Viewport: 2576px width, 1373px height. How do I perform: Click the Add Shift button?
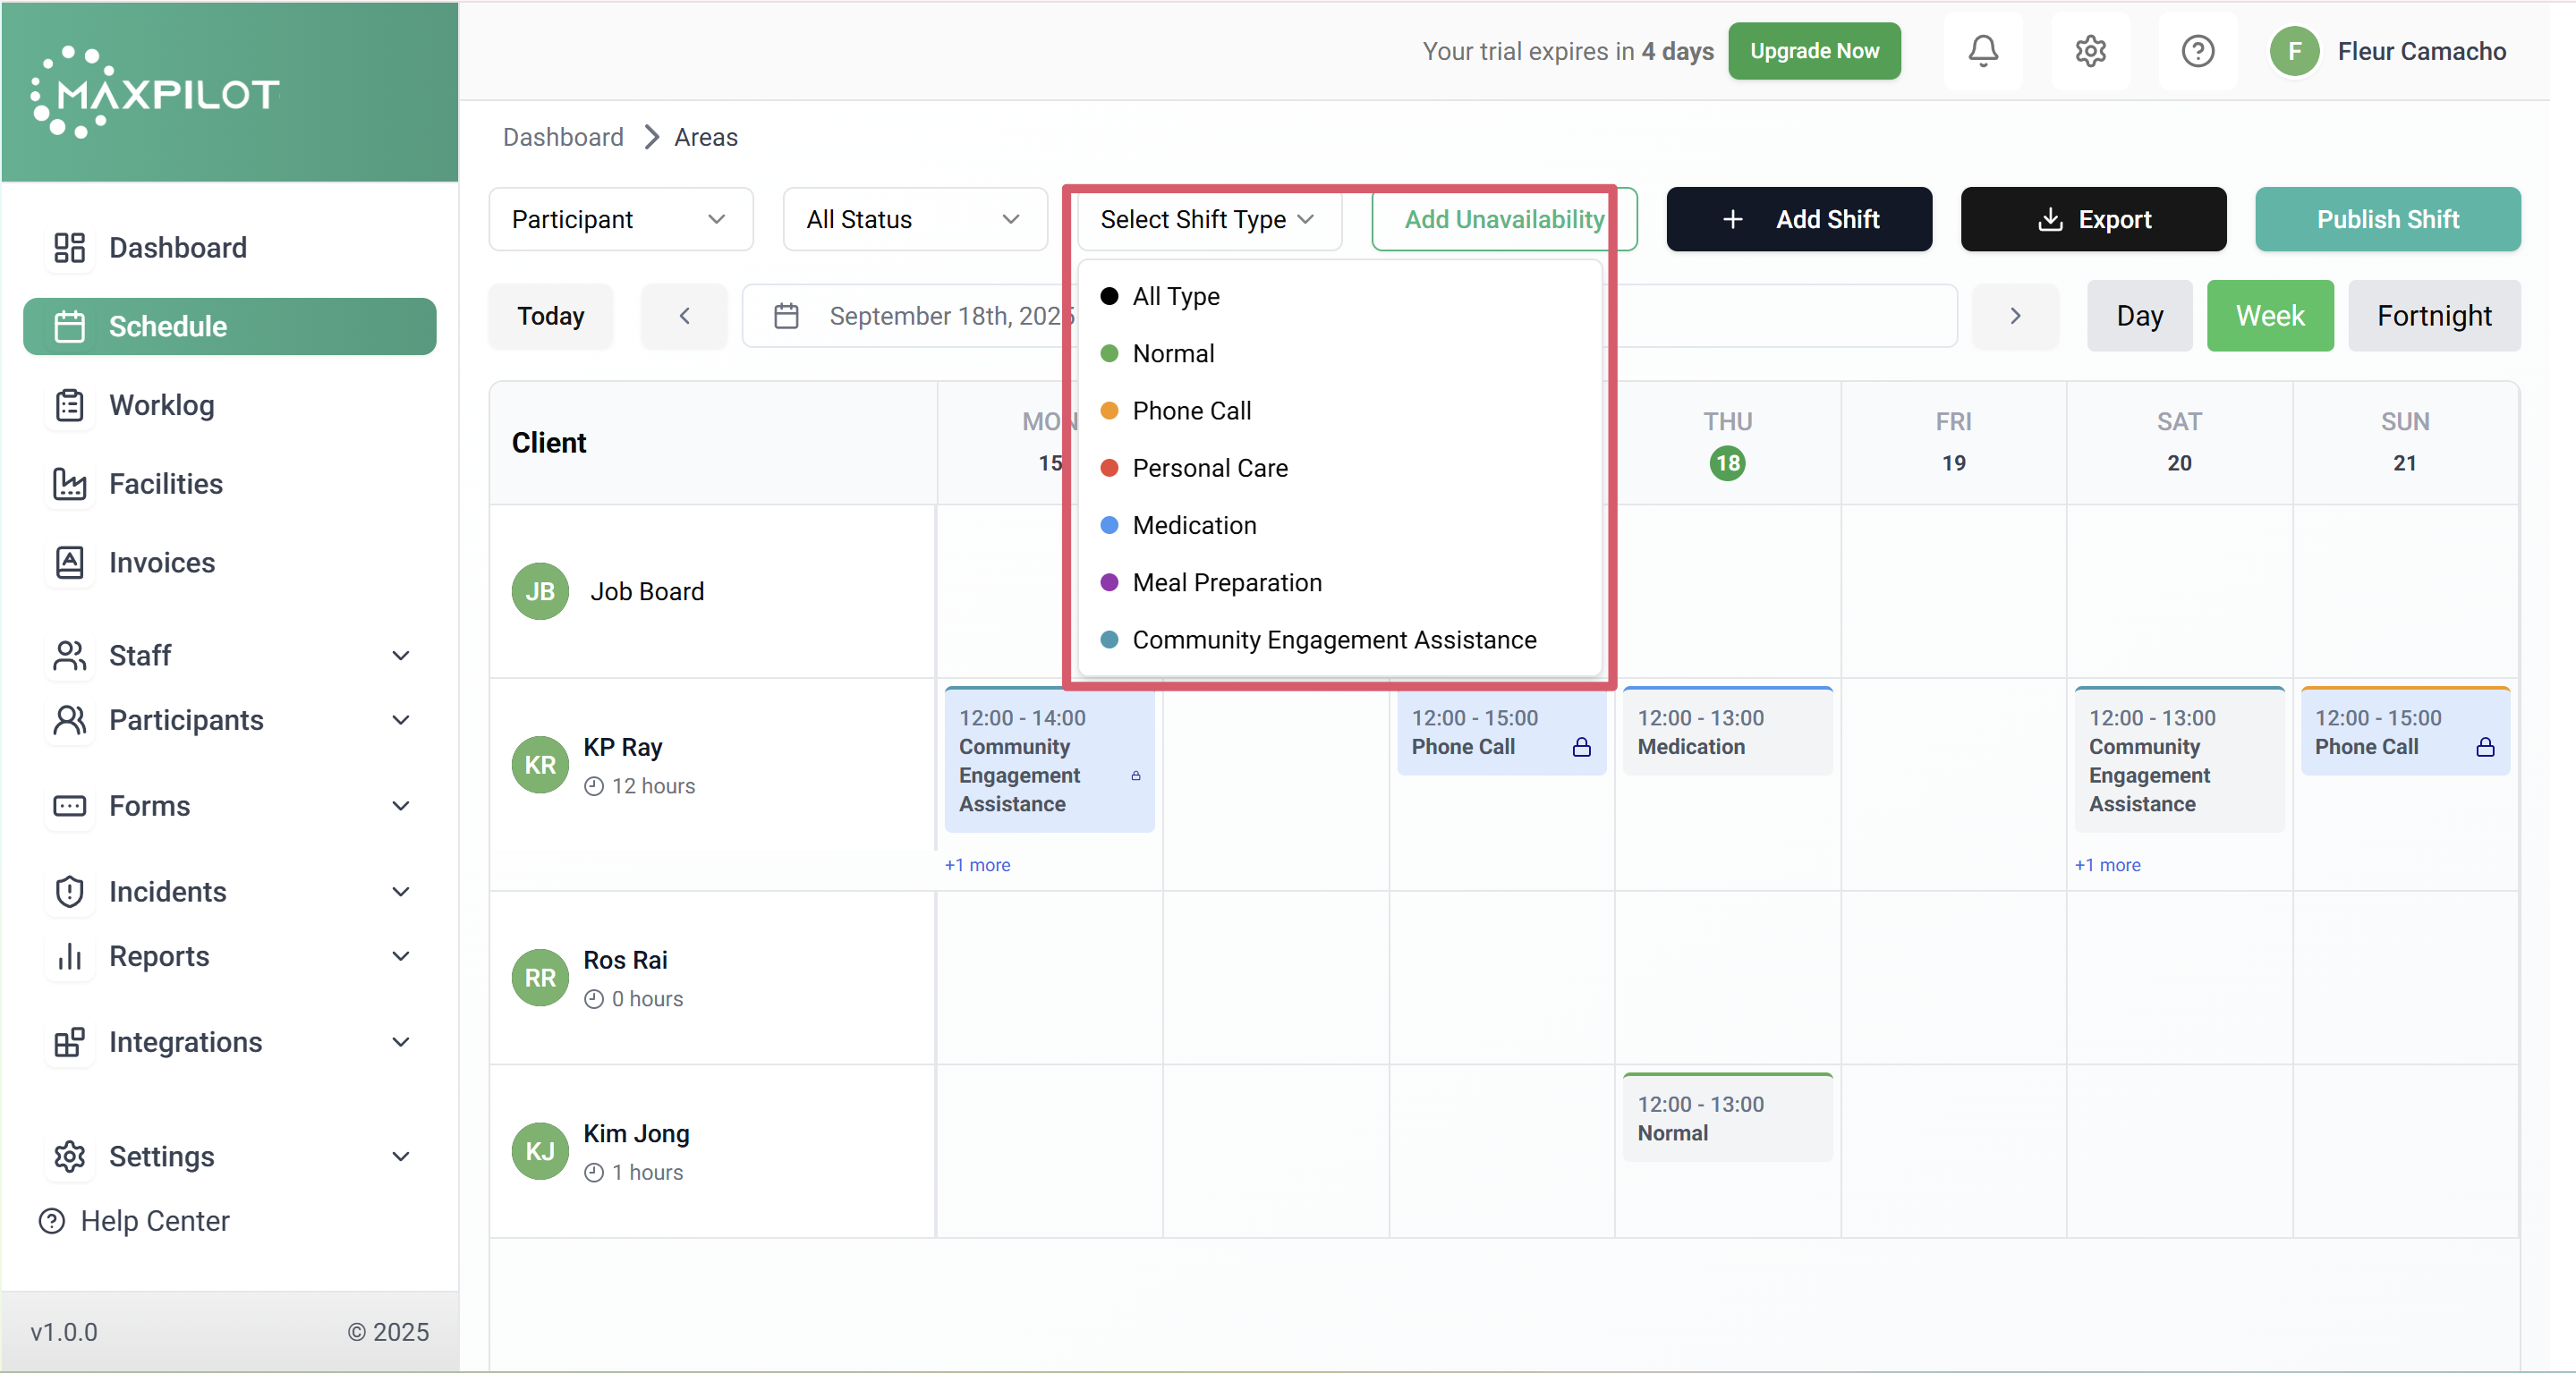click(1798, 219)
